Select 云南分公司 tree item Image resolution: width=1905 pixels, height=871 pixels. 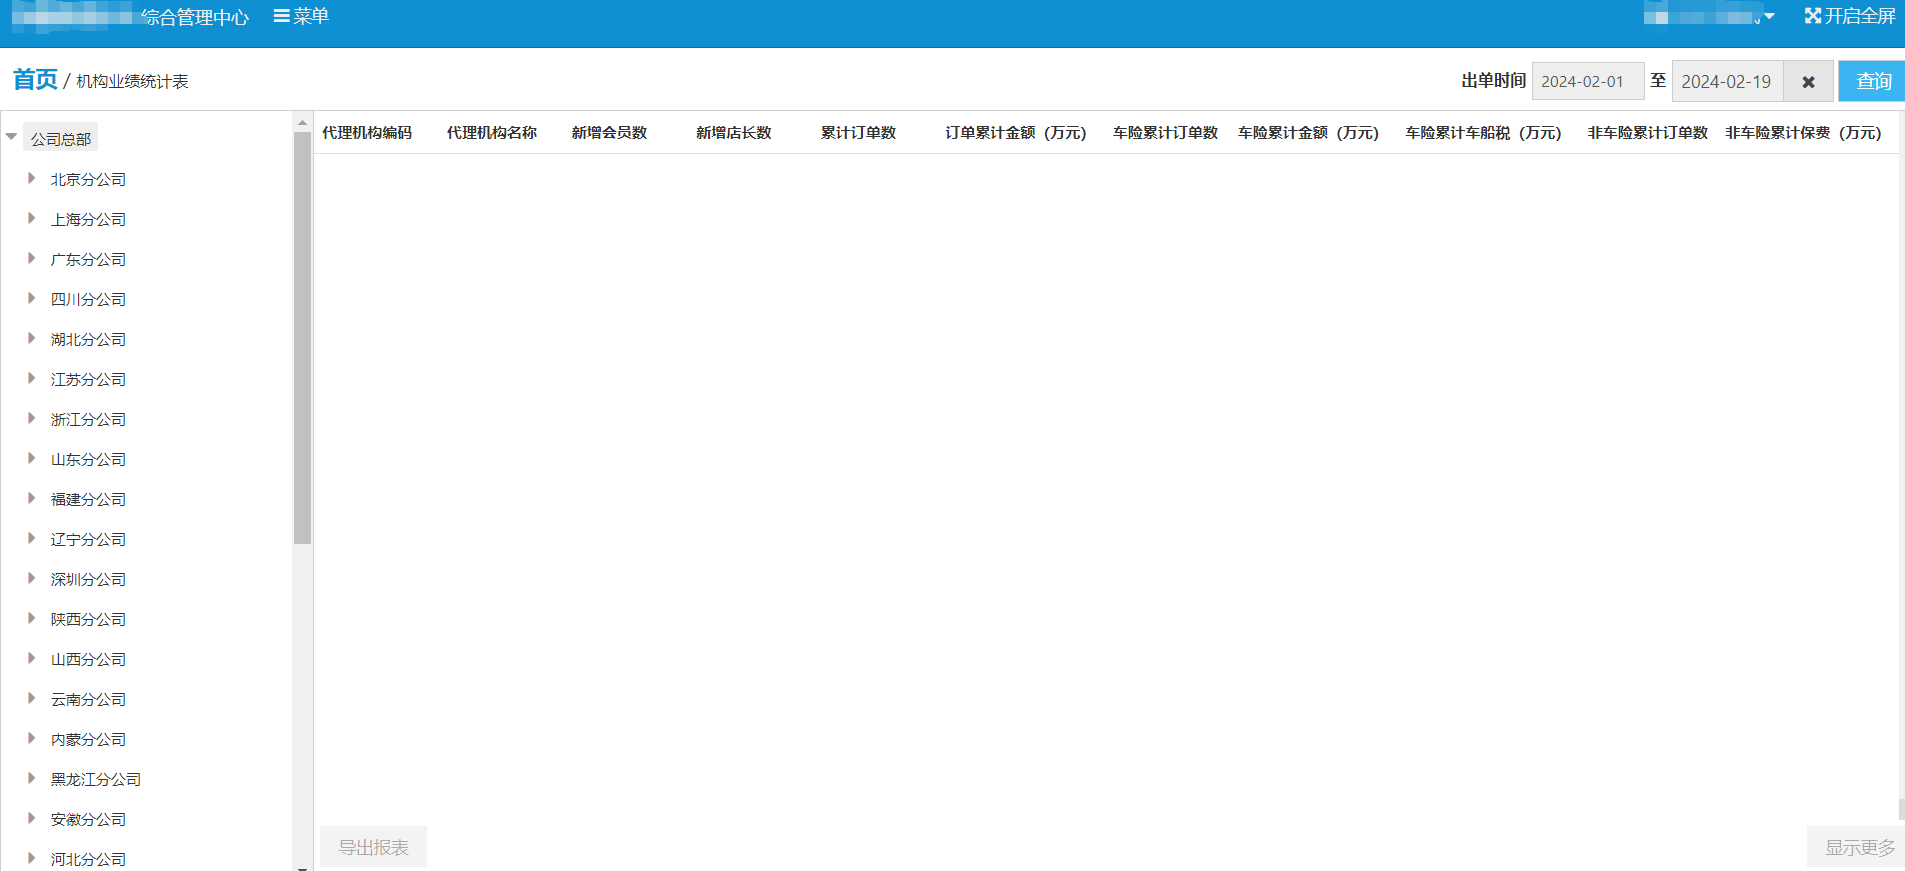[88, 699]
